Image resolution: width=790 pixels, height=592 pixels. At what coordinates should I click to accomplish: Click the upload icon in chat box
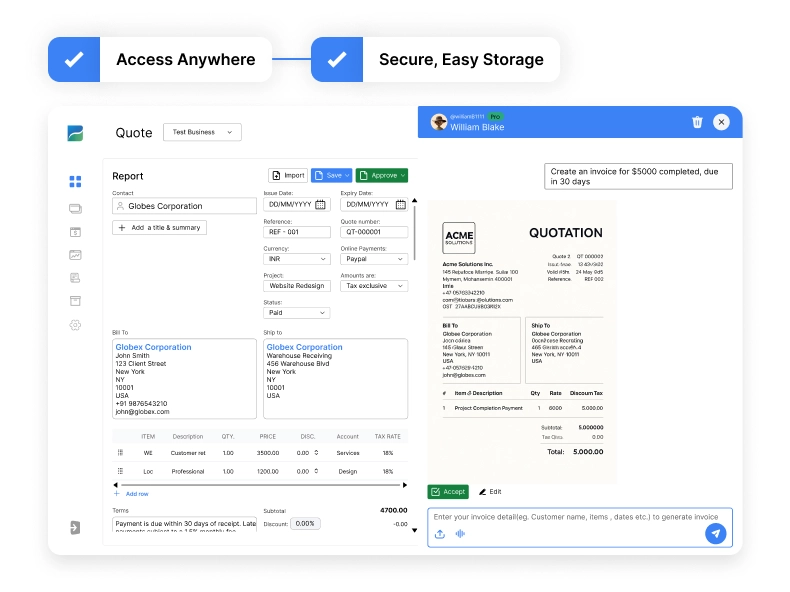[x=440, y=534]
